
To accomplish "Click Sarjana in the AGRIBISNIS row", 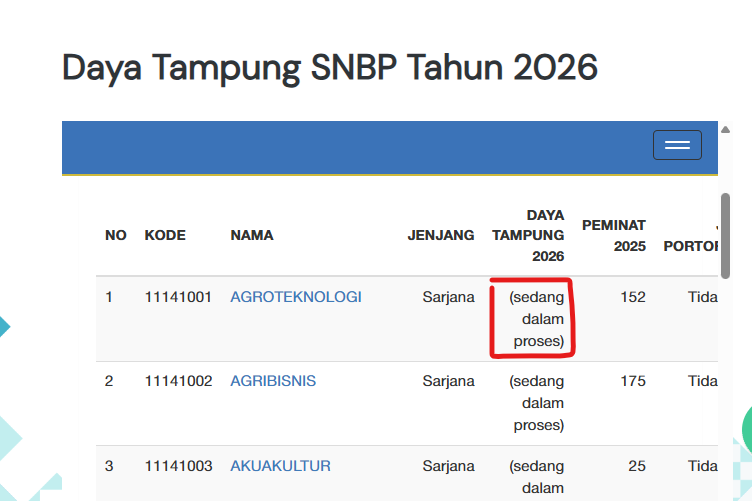I will coord(448,381).
